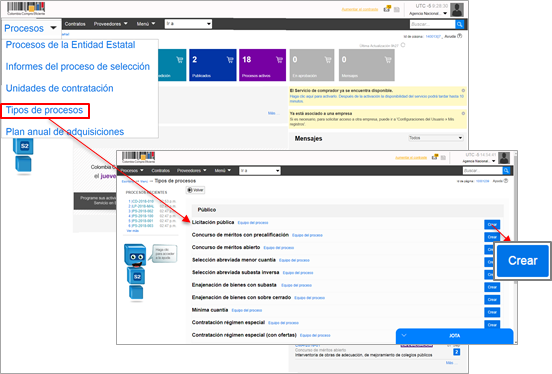Expand the Procesos dropdown menu
The width and height of the screenshot is (552, 374).
click(30, 28)
